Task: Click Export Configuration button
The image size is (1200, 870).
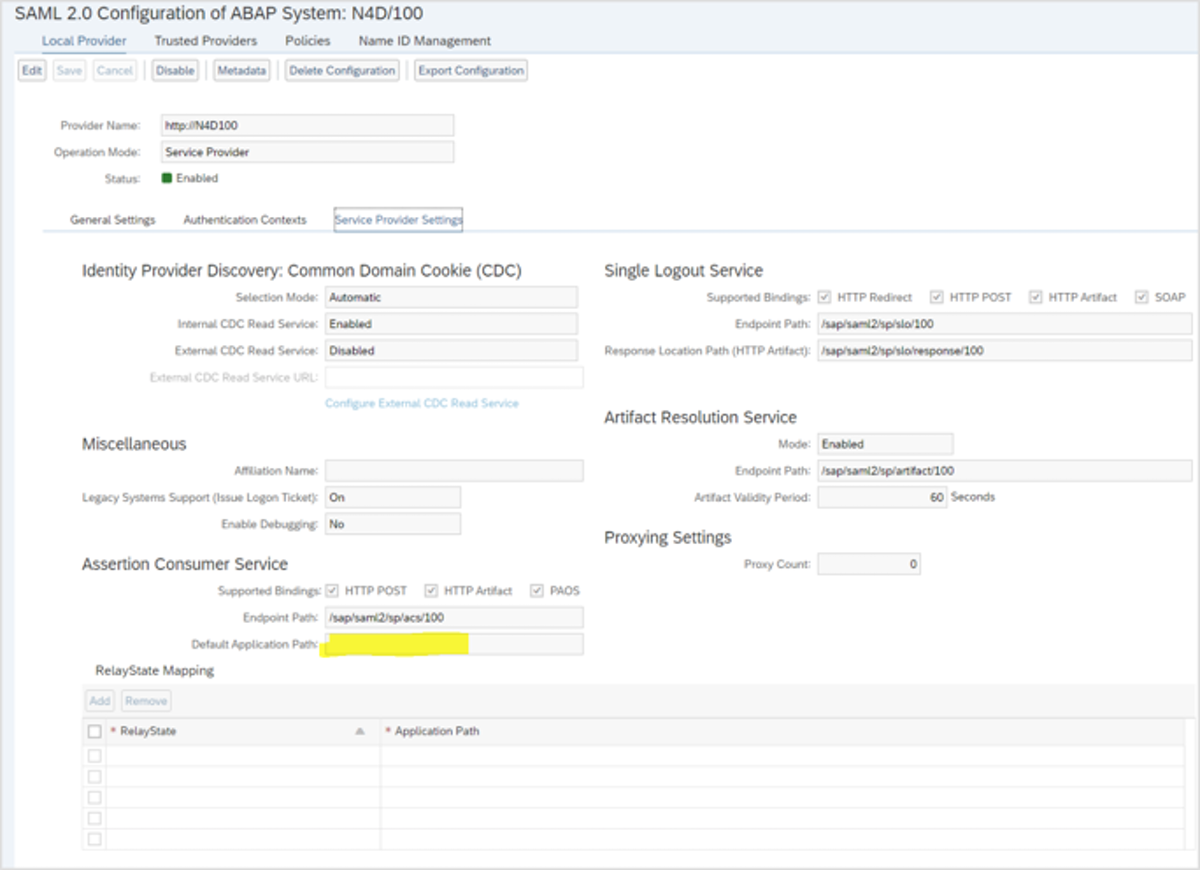Action: [470, 71]
